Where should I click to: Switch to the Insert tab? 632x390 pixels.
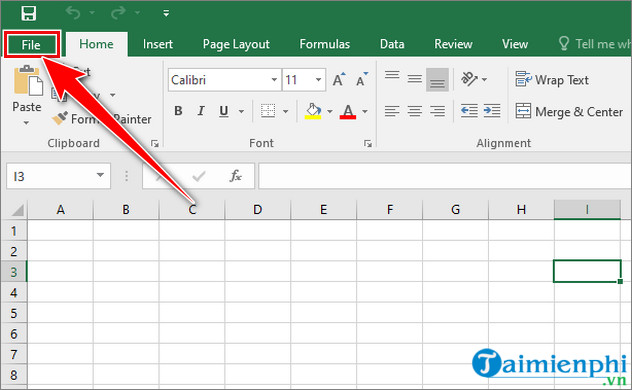point(158,44)
